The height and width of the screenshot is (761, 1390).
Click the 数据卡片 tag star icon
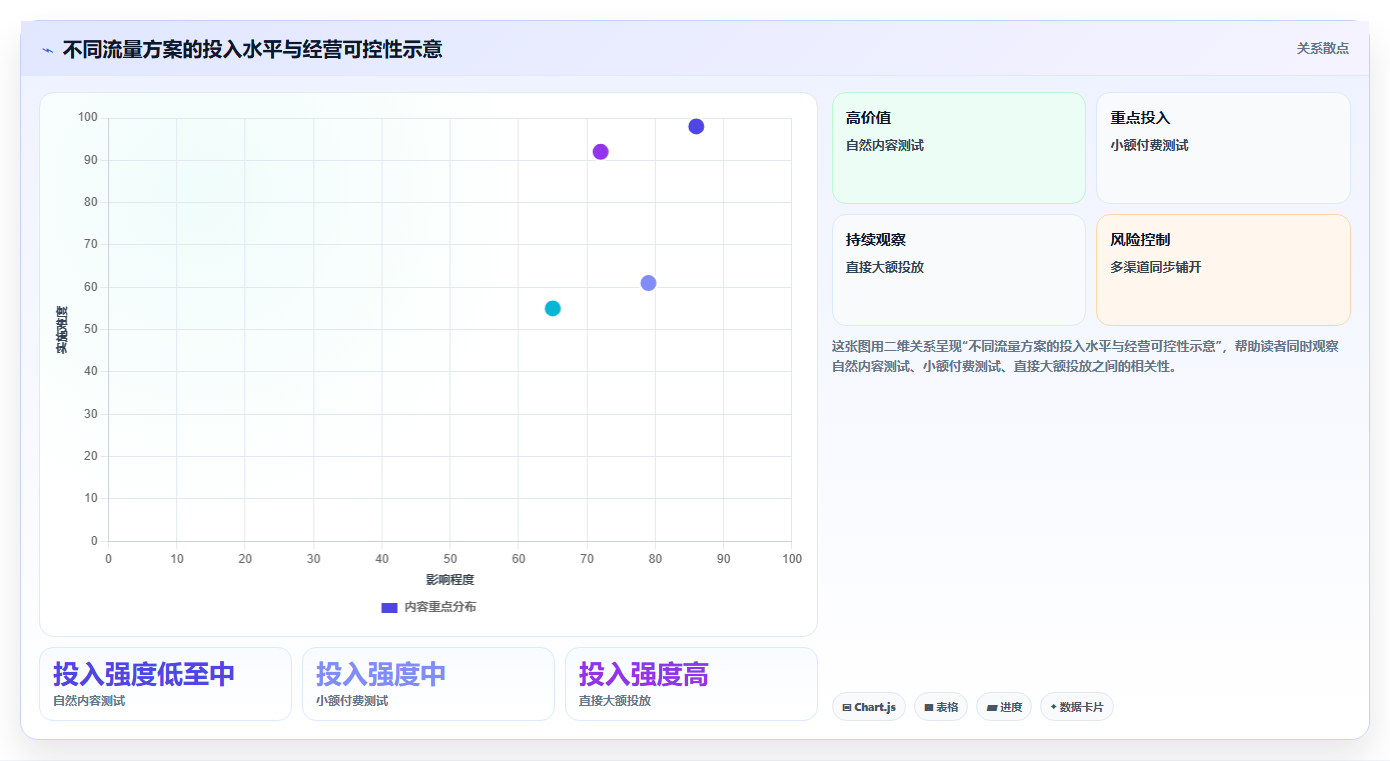1053,707
